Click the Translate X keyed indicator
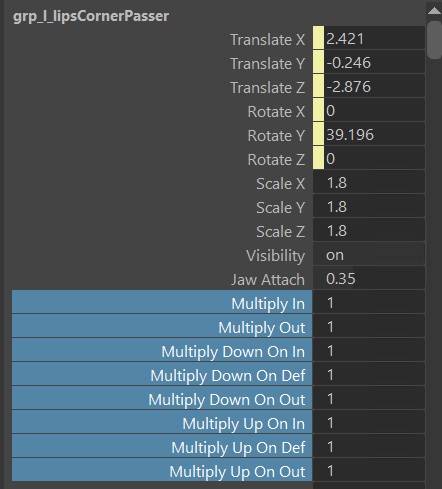 pos(318,38)
